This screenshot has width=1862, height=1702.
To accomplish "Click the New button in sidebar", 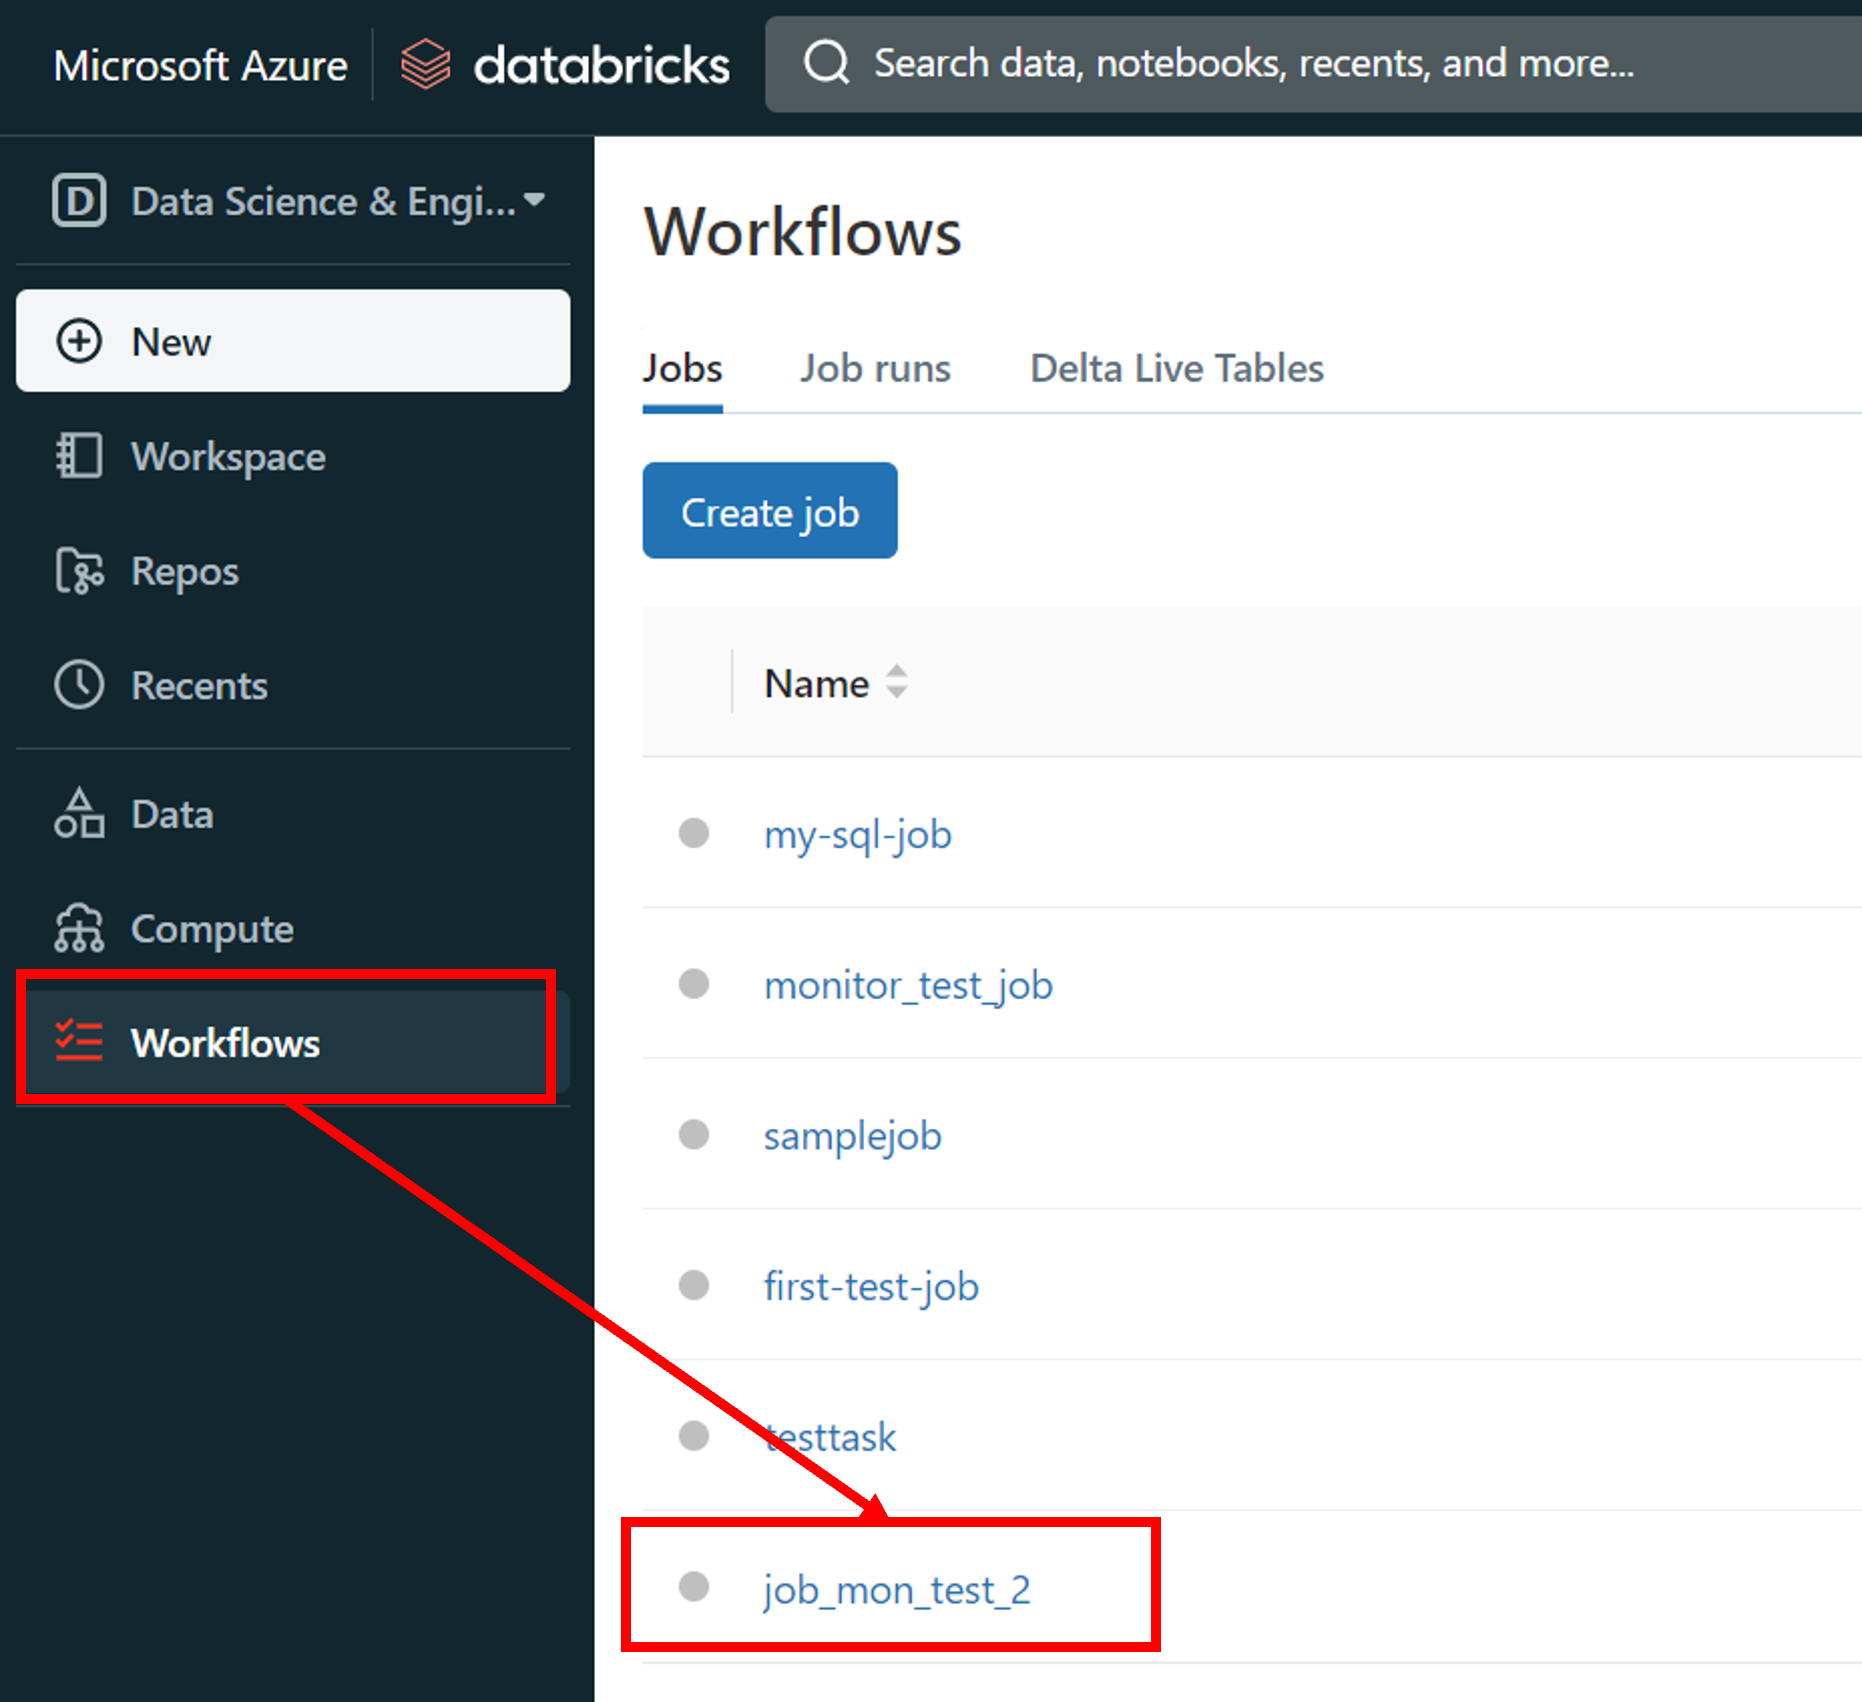I will point(293,341).
